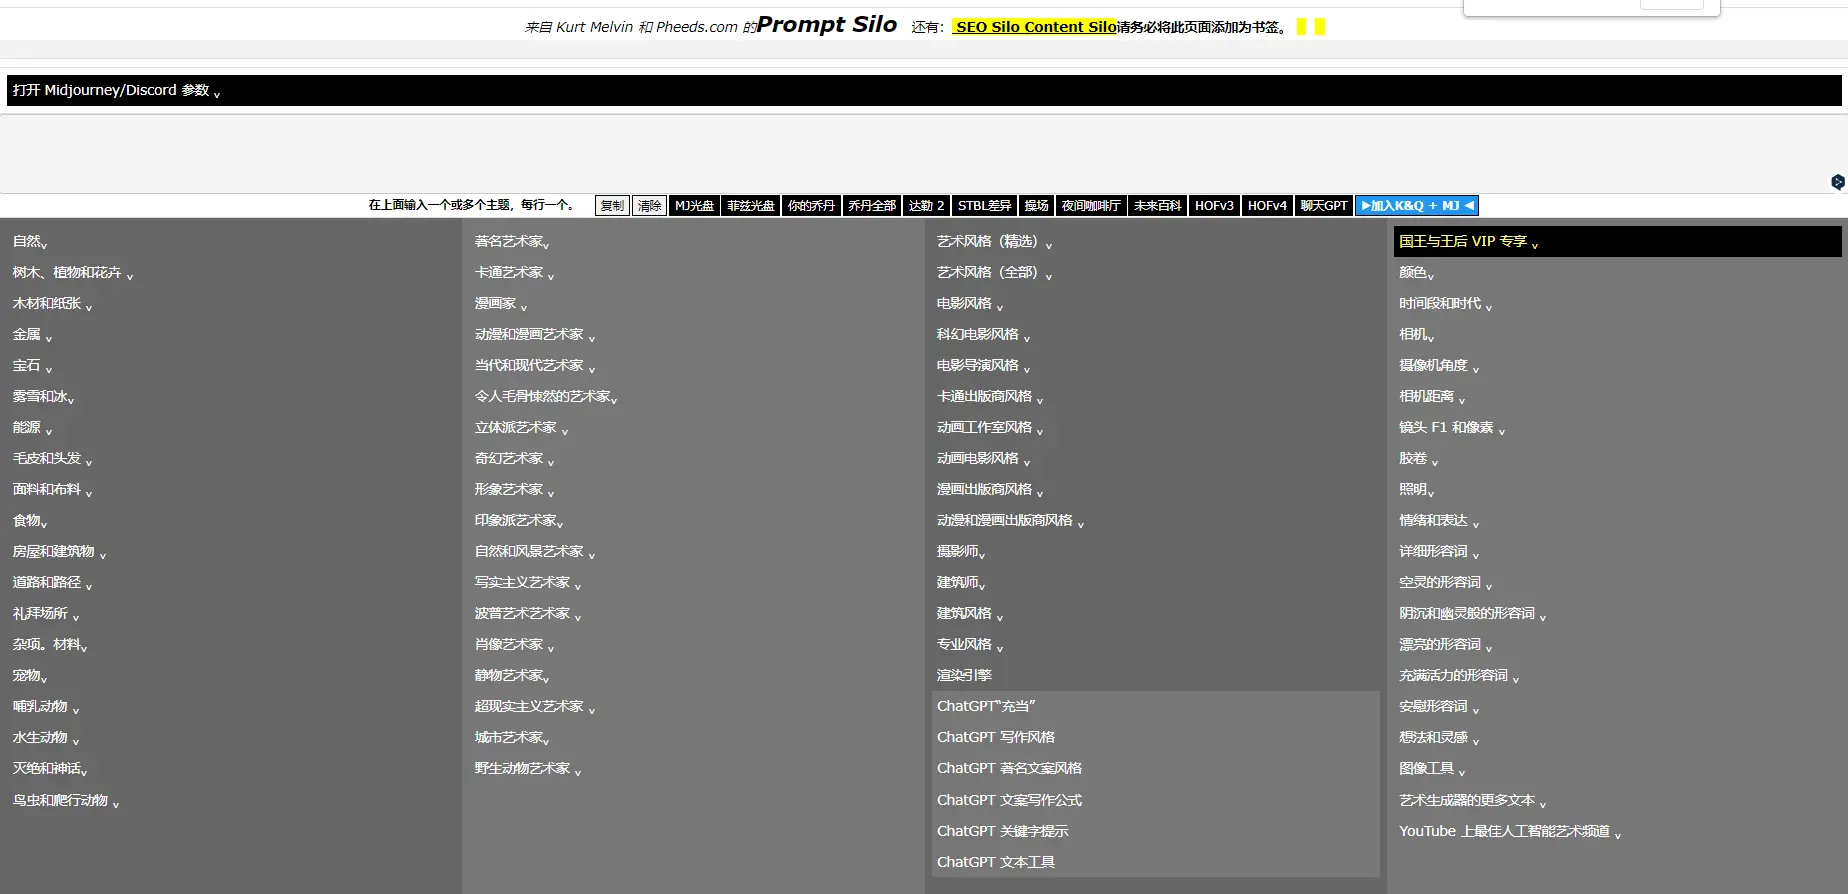Click into the subject input text area

pyautogui.click(x=900, y=153)
